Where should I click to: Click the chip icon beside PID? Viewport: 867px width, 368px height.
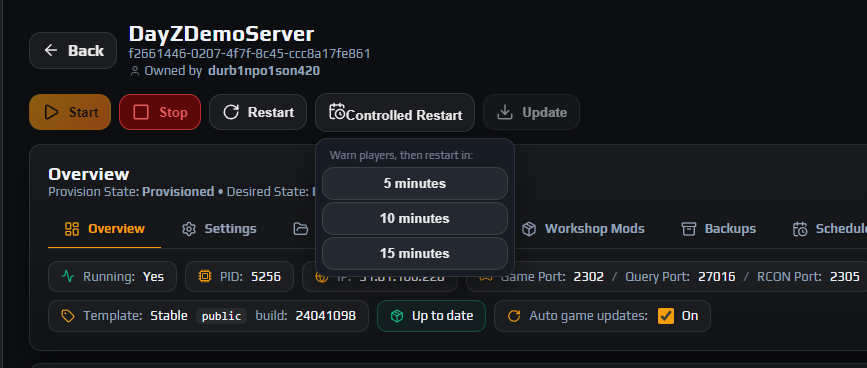(x=205, y=276)
